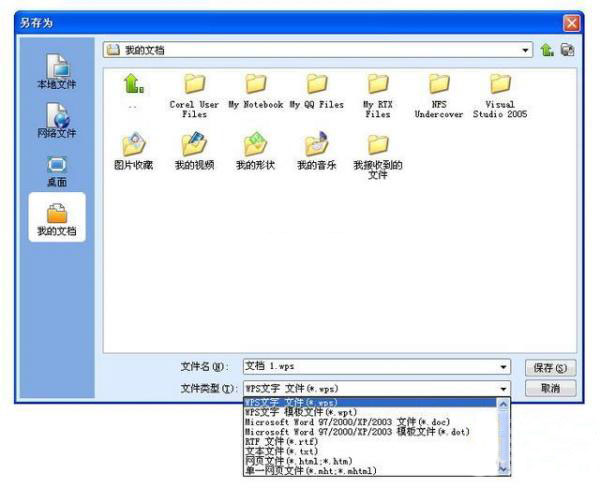Expand the 我的文档 location dropdown

point(525,50)
